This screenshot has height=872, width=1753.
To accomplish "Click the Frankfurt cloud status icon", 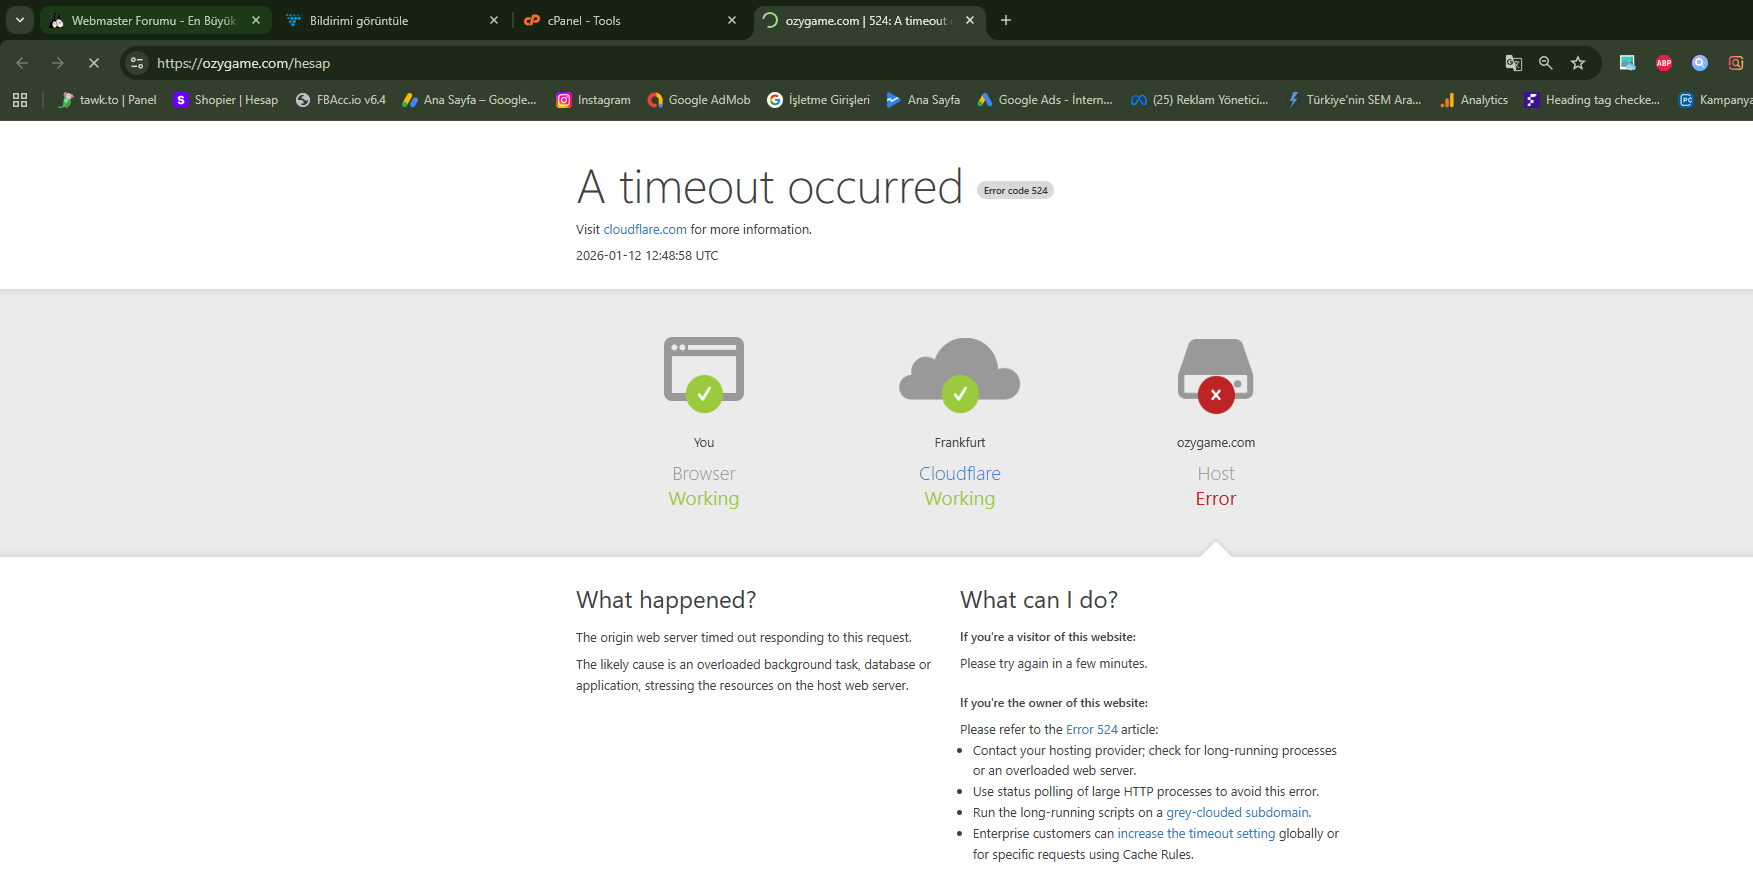I will coord(960,374).
